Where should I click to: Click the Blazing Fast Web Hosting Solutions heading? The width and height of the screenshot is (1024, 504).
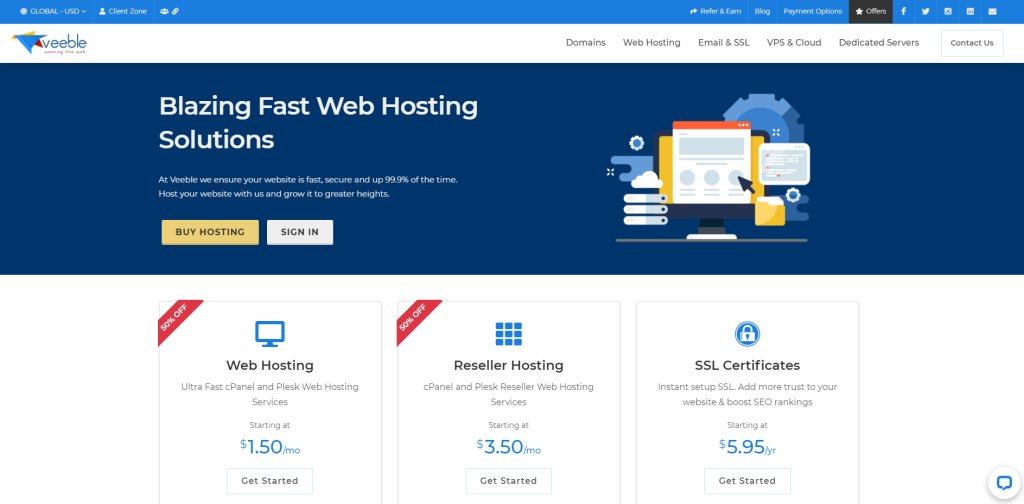[319, 123]
